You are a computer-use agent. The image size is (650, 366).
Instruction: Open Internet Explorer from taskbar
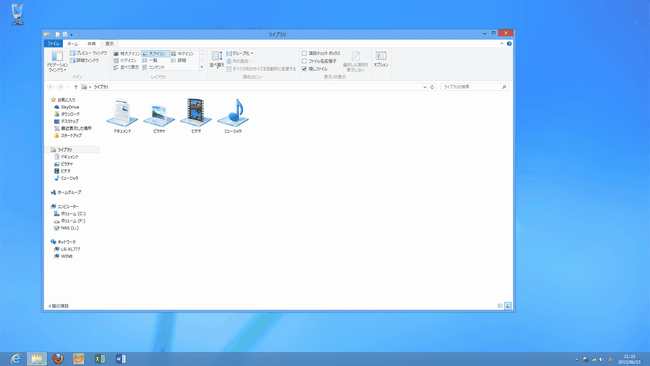tap(16, 359)
